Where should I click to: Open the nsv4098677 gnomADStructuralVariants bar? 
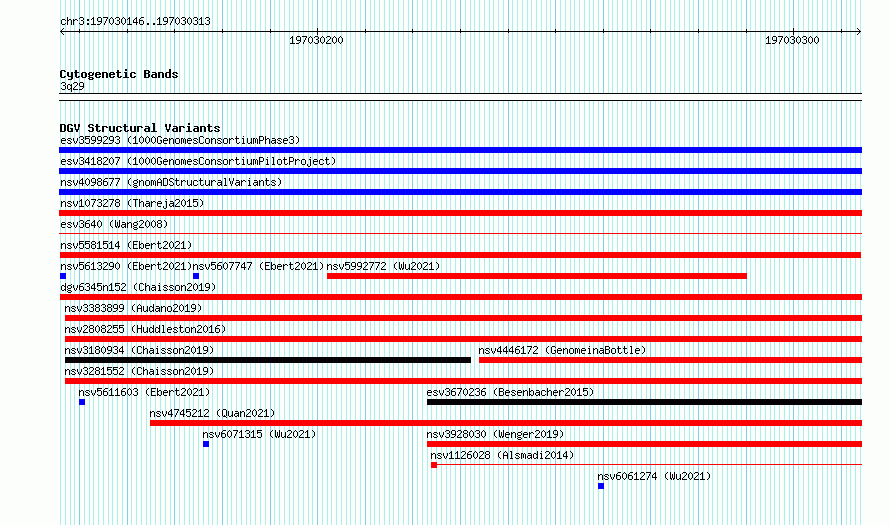[x=460, y=192]
